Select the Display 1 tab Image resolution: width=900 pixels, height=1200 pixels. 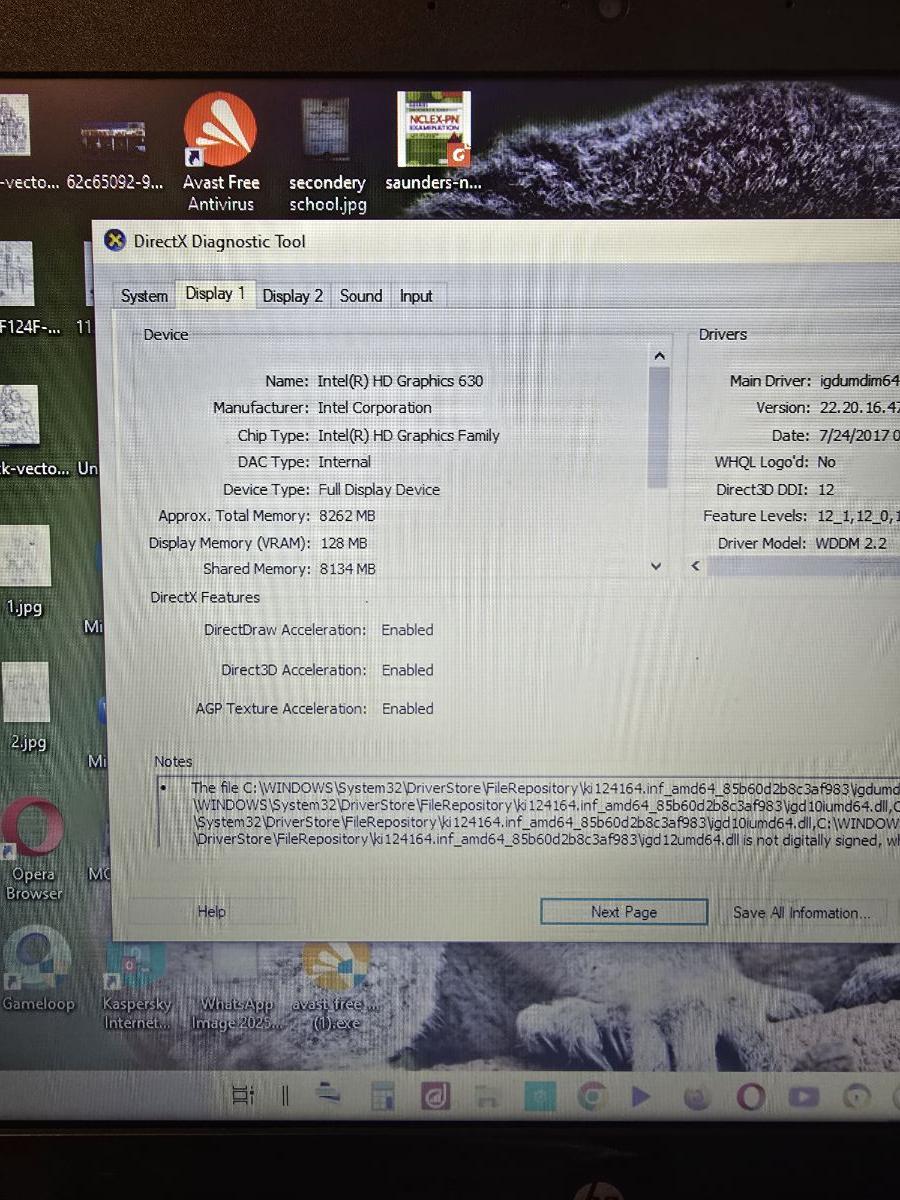[215, 294]
